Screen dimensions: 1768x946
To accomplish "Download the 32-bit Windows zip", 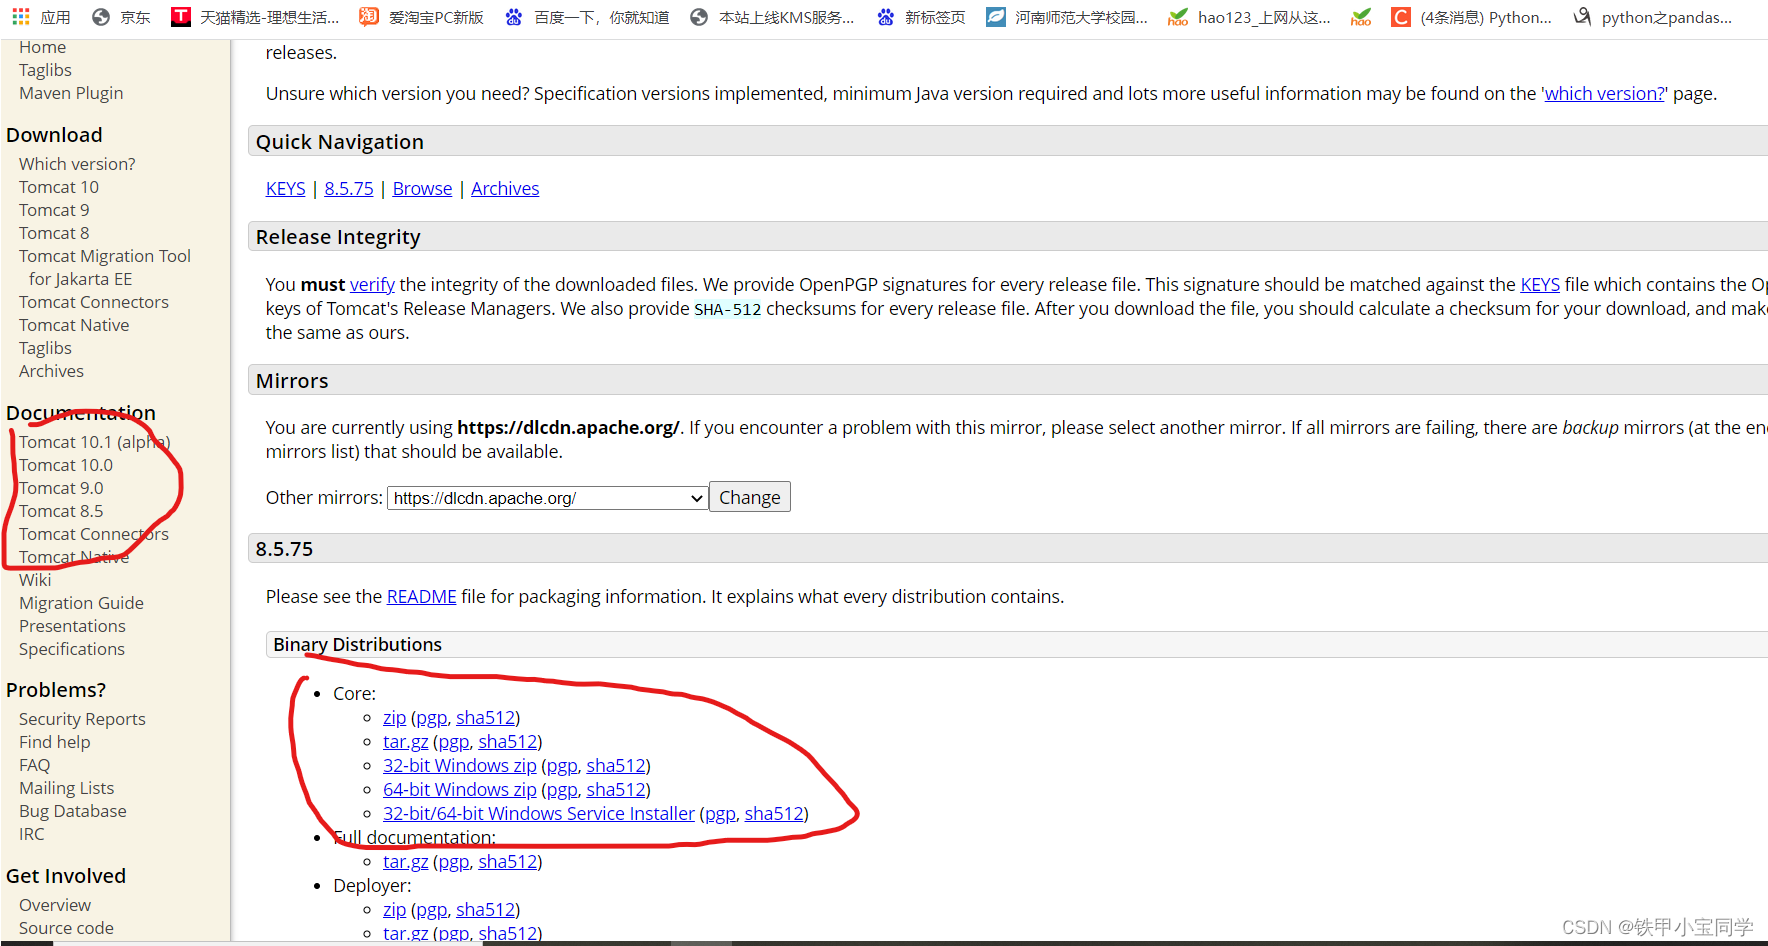I will pos(460,766).
